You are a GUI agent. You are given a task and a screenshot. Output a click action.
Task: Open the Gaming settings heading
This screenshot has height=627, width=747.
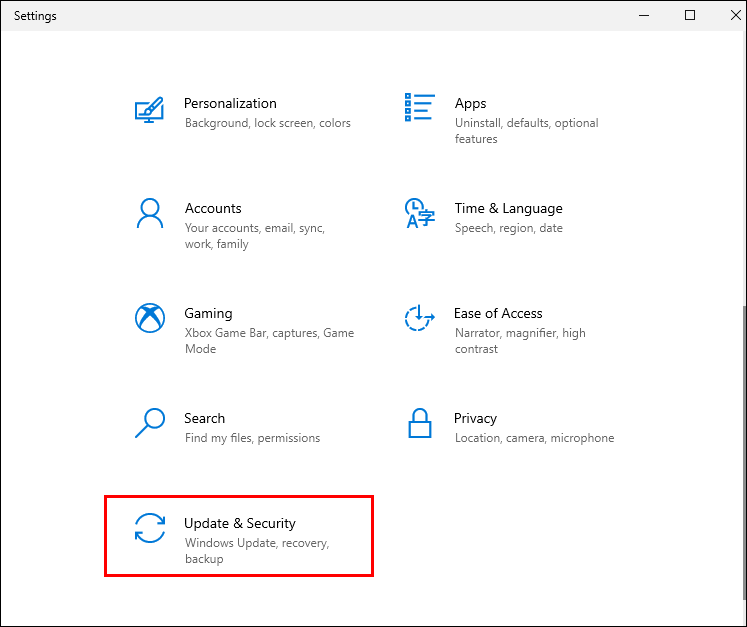(x=208, y=313)
